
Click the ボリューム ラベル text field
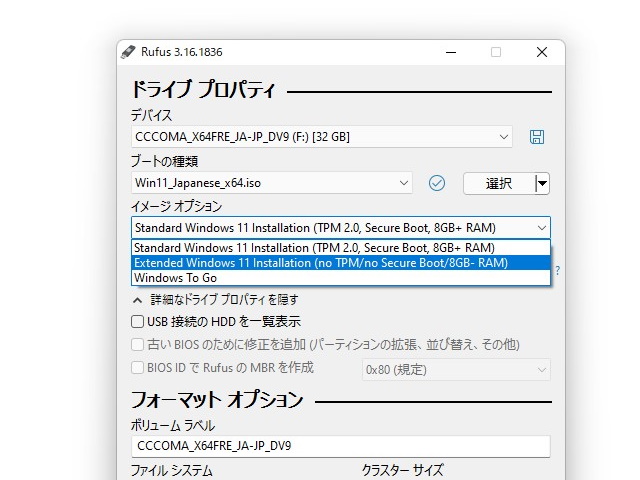341,446
